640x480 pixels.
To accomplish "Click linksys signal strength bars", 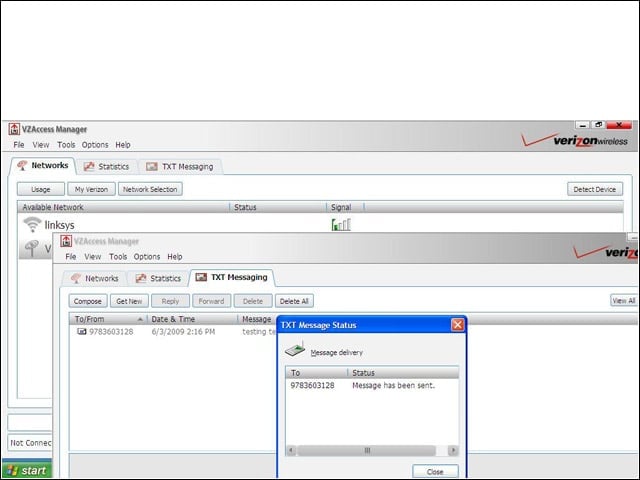I will pos(341,224).
